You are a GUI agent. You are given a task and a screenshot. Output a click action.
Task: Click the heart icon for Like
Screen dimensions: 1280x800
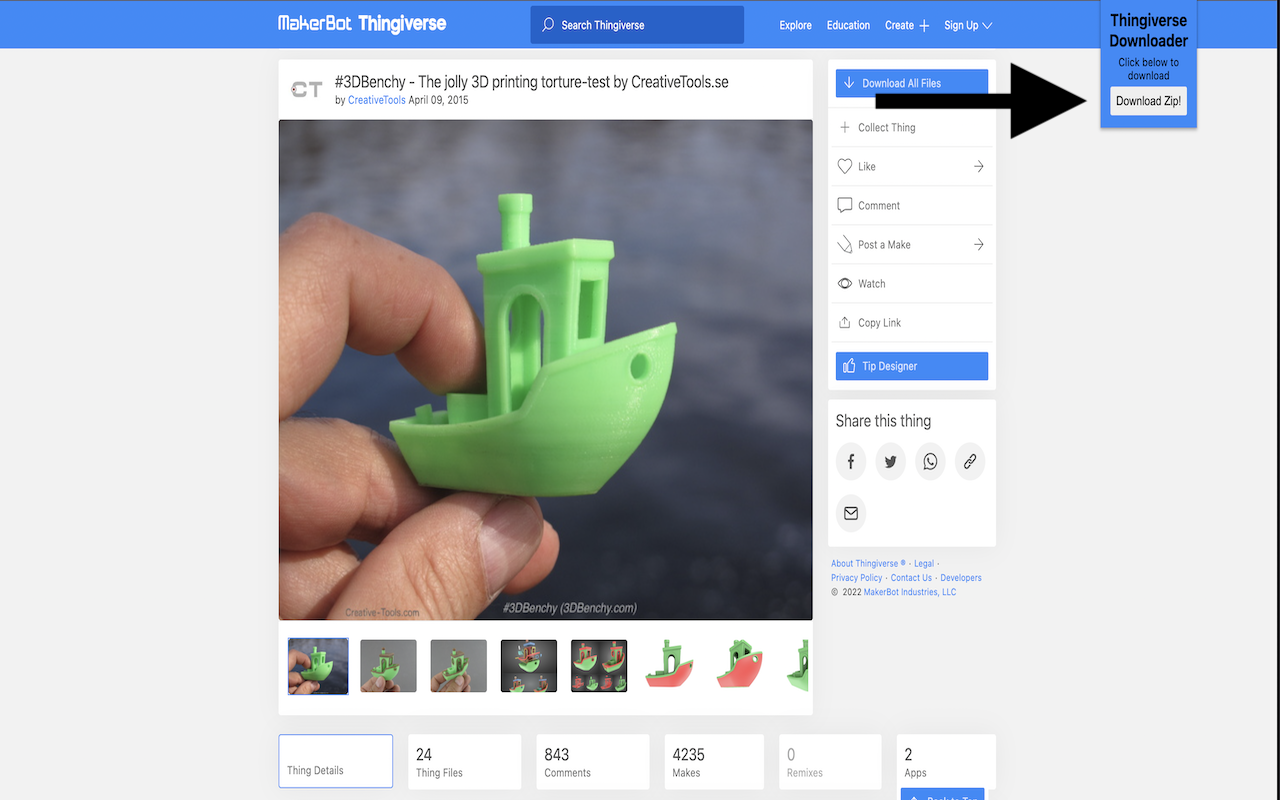845,166
